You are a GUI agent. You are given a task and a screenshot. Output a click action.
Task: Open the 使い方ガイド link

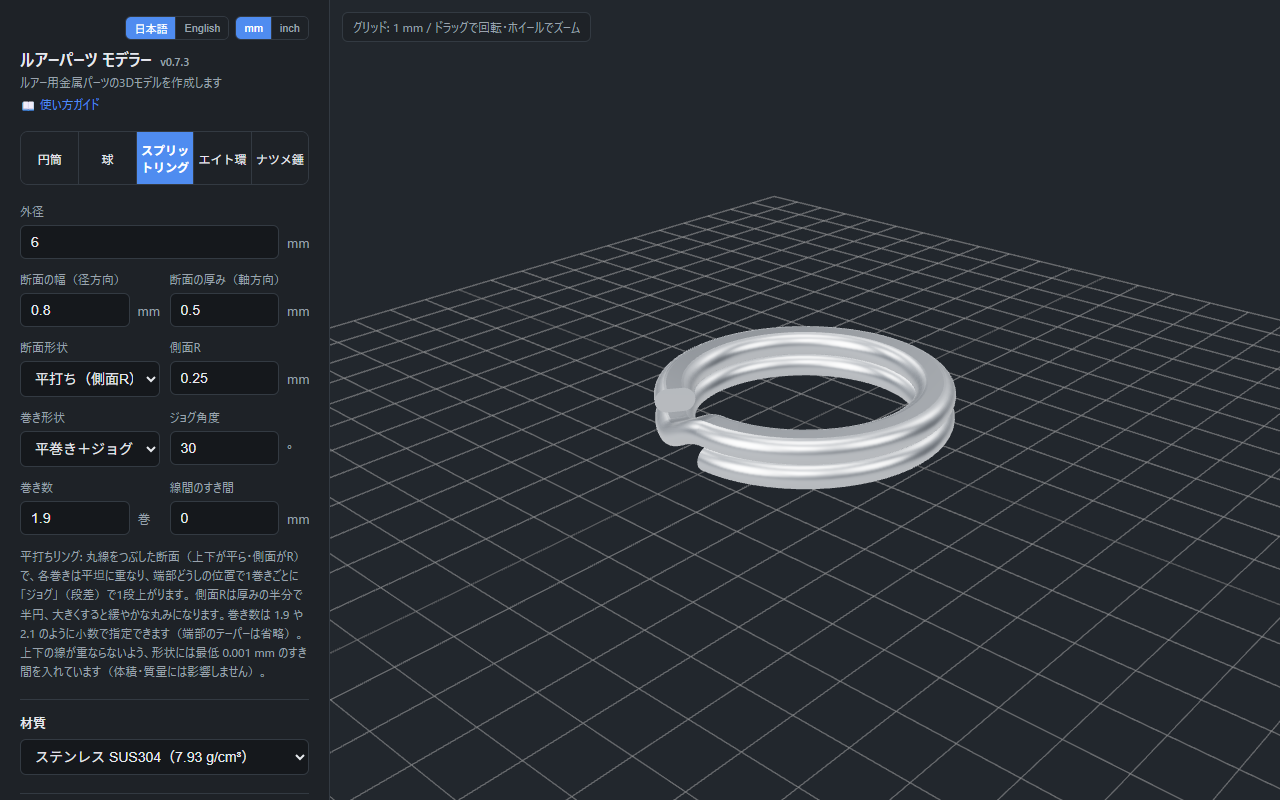point(70,105)
